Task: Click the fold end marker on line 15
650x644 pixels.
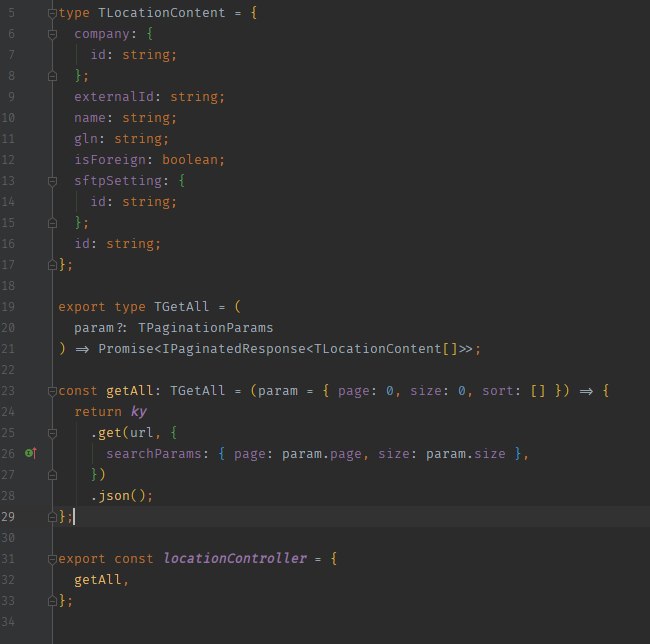Action: point(52,223)
